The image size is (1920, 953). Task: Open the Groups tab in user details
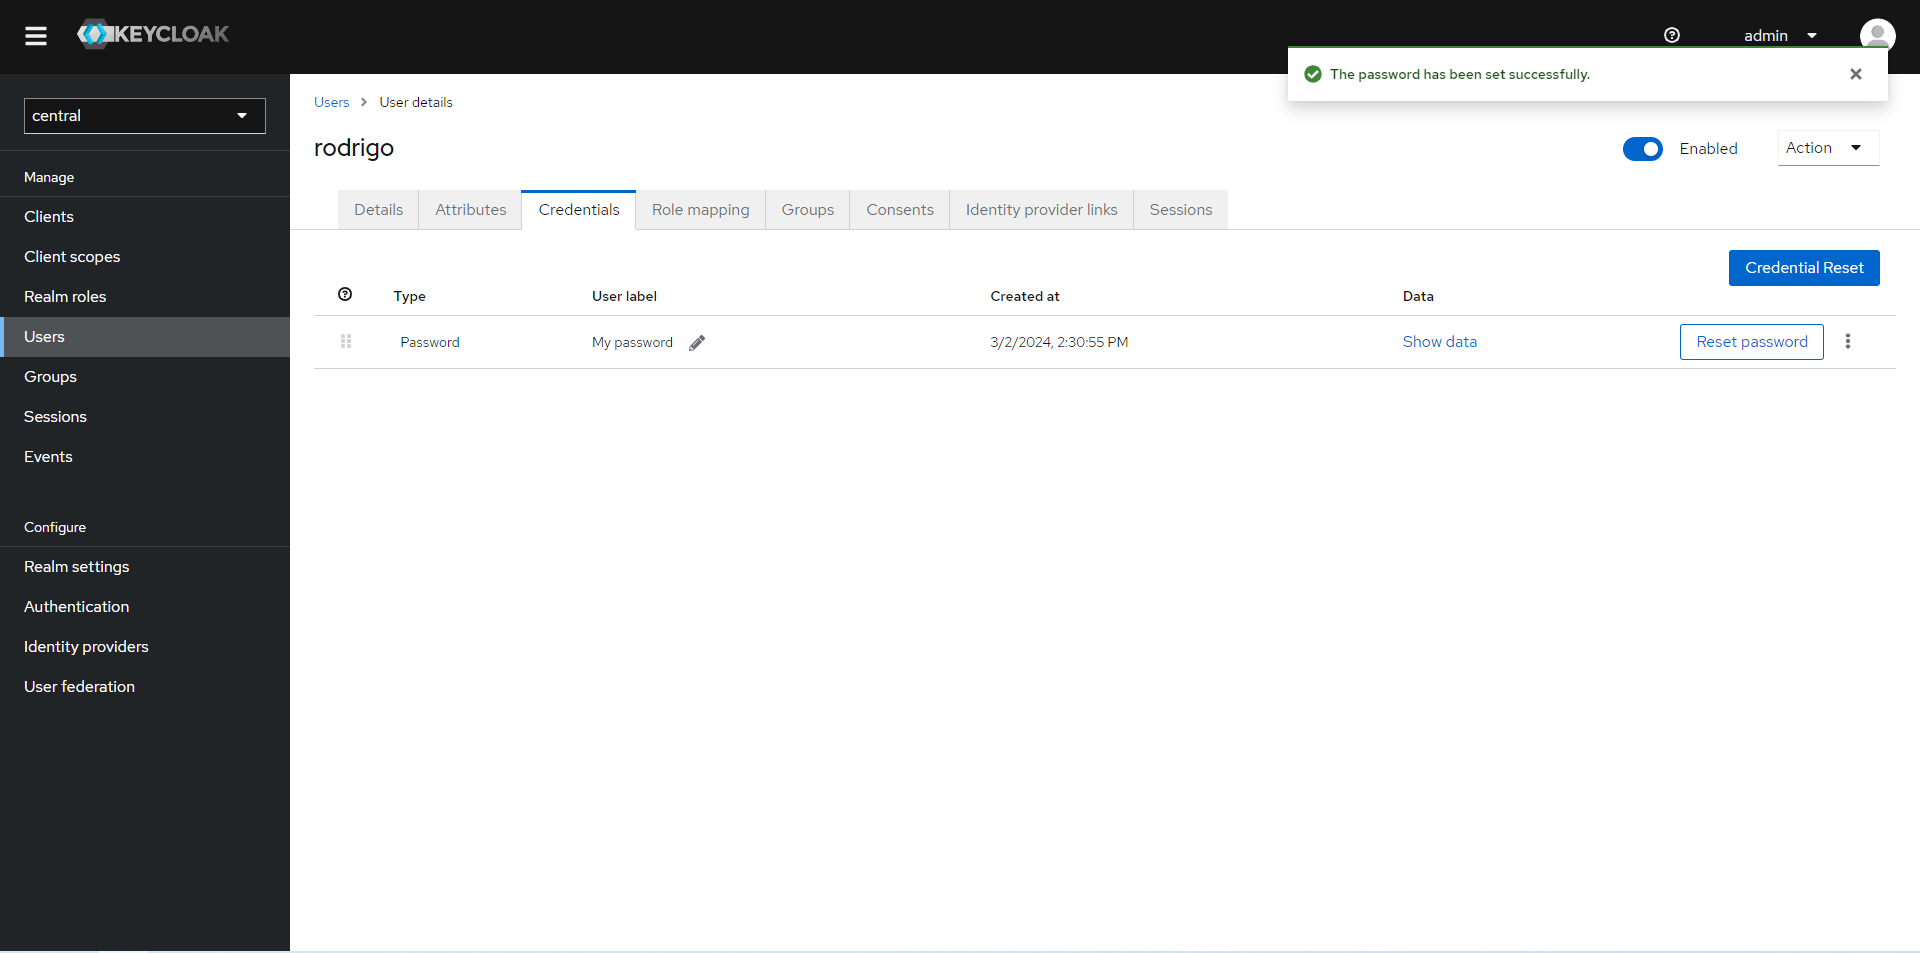click(807, 210)
